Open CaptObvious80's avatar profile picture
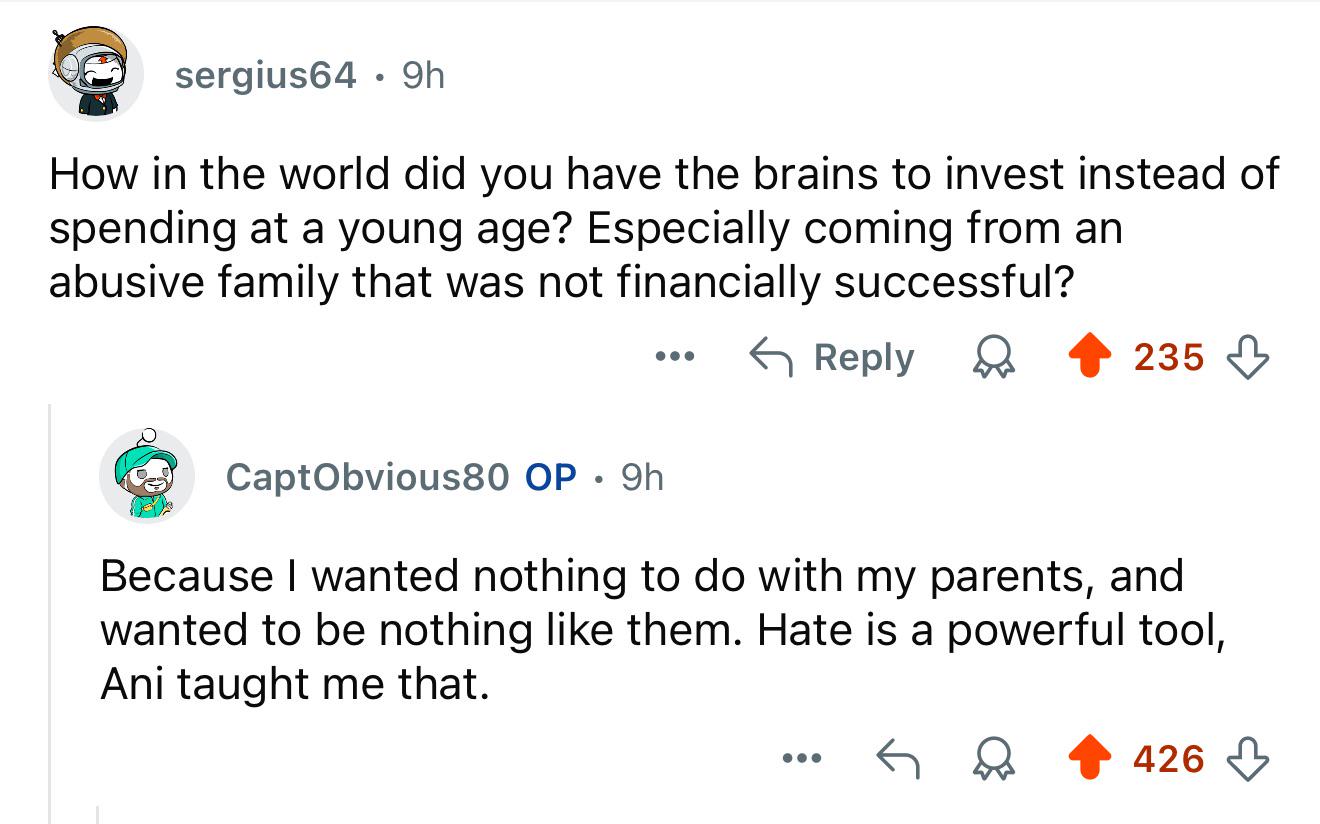This screenshot has width=1320, height=824. pos(146,477)
